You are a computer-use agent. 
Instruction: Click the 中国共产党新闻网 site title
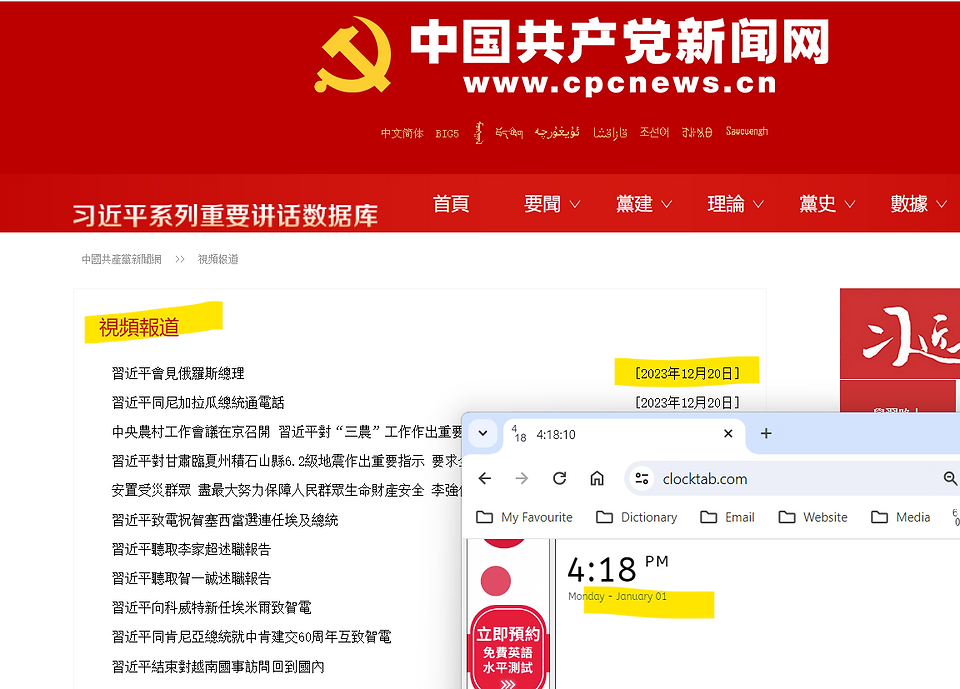(619, 41)
